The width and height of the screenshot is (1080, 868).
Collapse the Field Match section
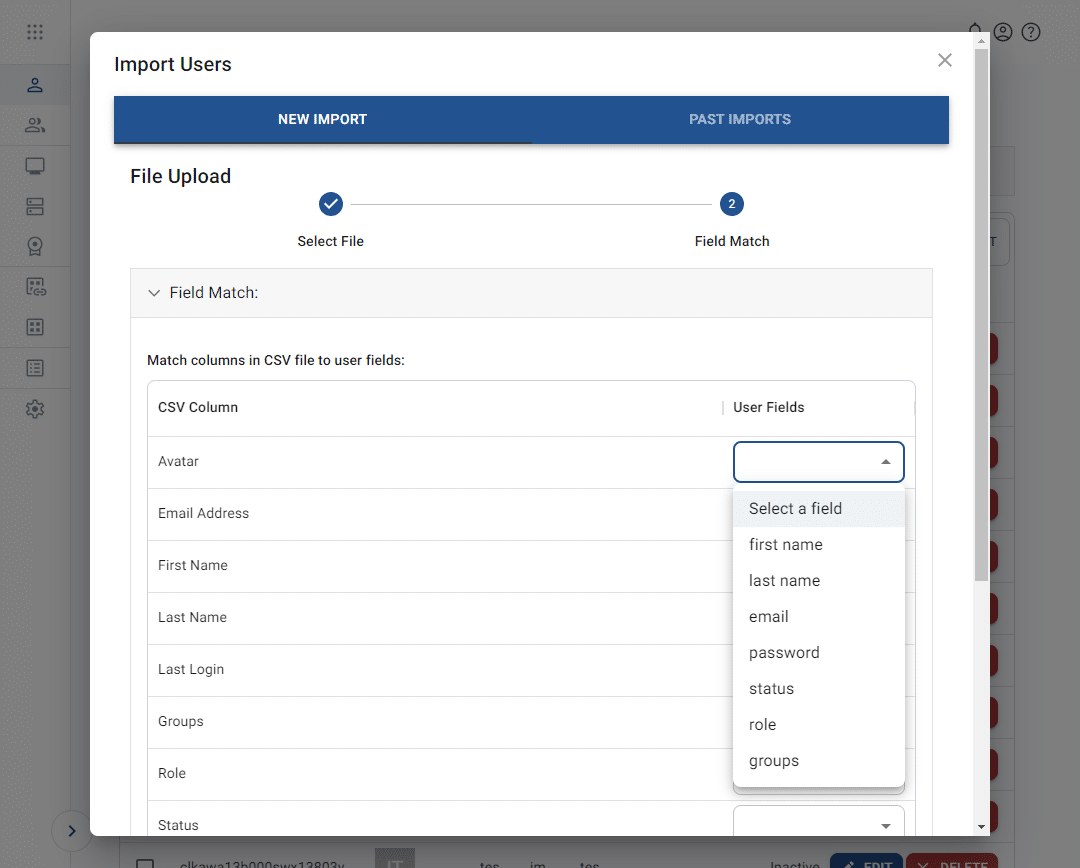154,292
